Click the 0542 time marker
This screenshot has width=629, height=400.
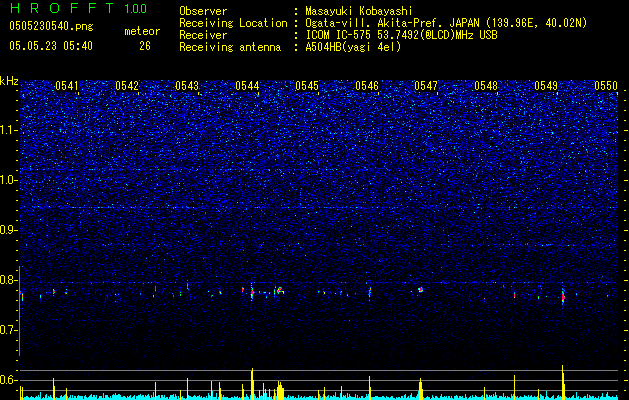[127, 85]
